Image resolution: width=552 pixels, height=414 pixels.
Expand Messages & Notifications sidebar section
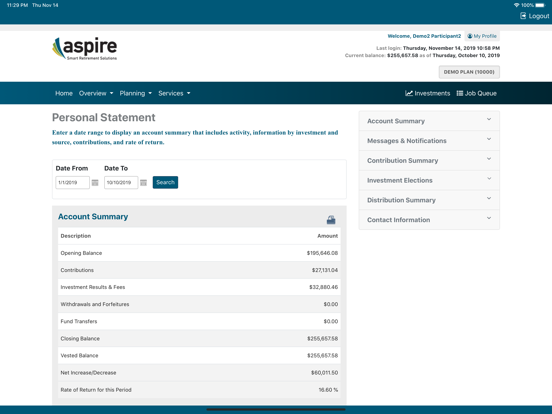tap(429, 140)
